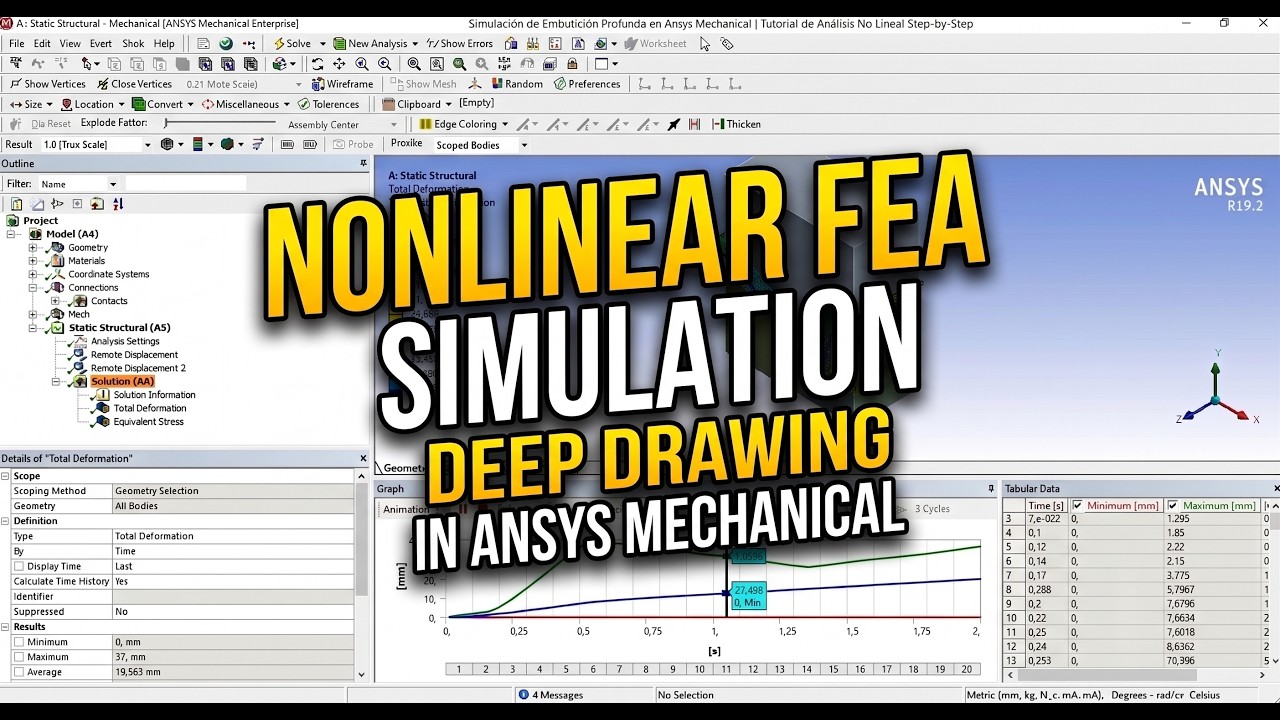Image resolution: width=1280 pixels, height=720 pixels.
Task: Click the green check icon beside File menu row
Action: coord(226,44)
